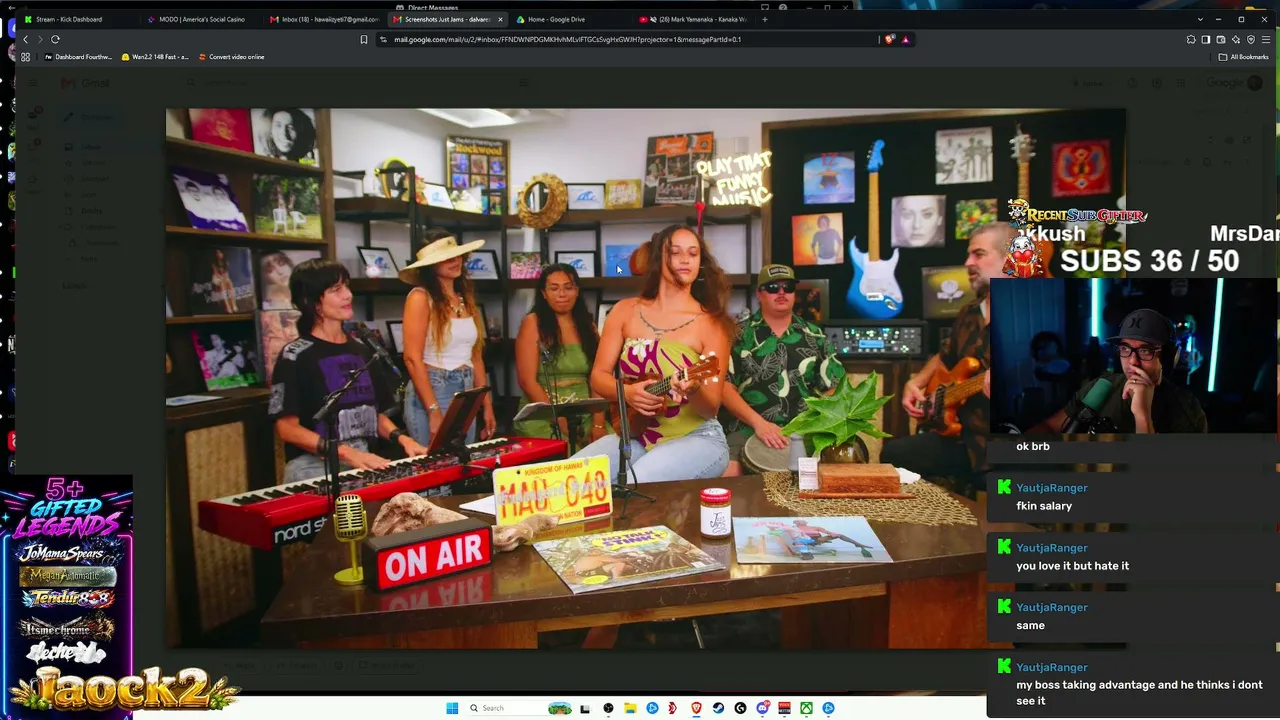This screenshot has height=720, width=1280.
Task: Click the SUBS 36 / 50 goal counter
Action: pyautogui.click(x=1150, y=261)
